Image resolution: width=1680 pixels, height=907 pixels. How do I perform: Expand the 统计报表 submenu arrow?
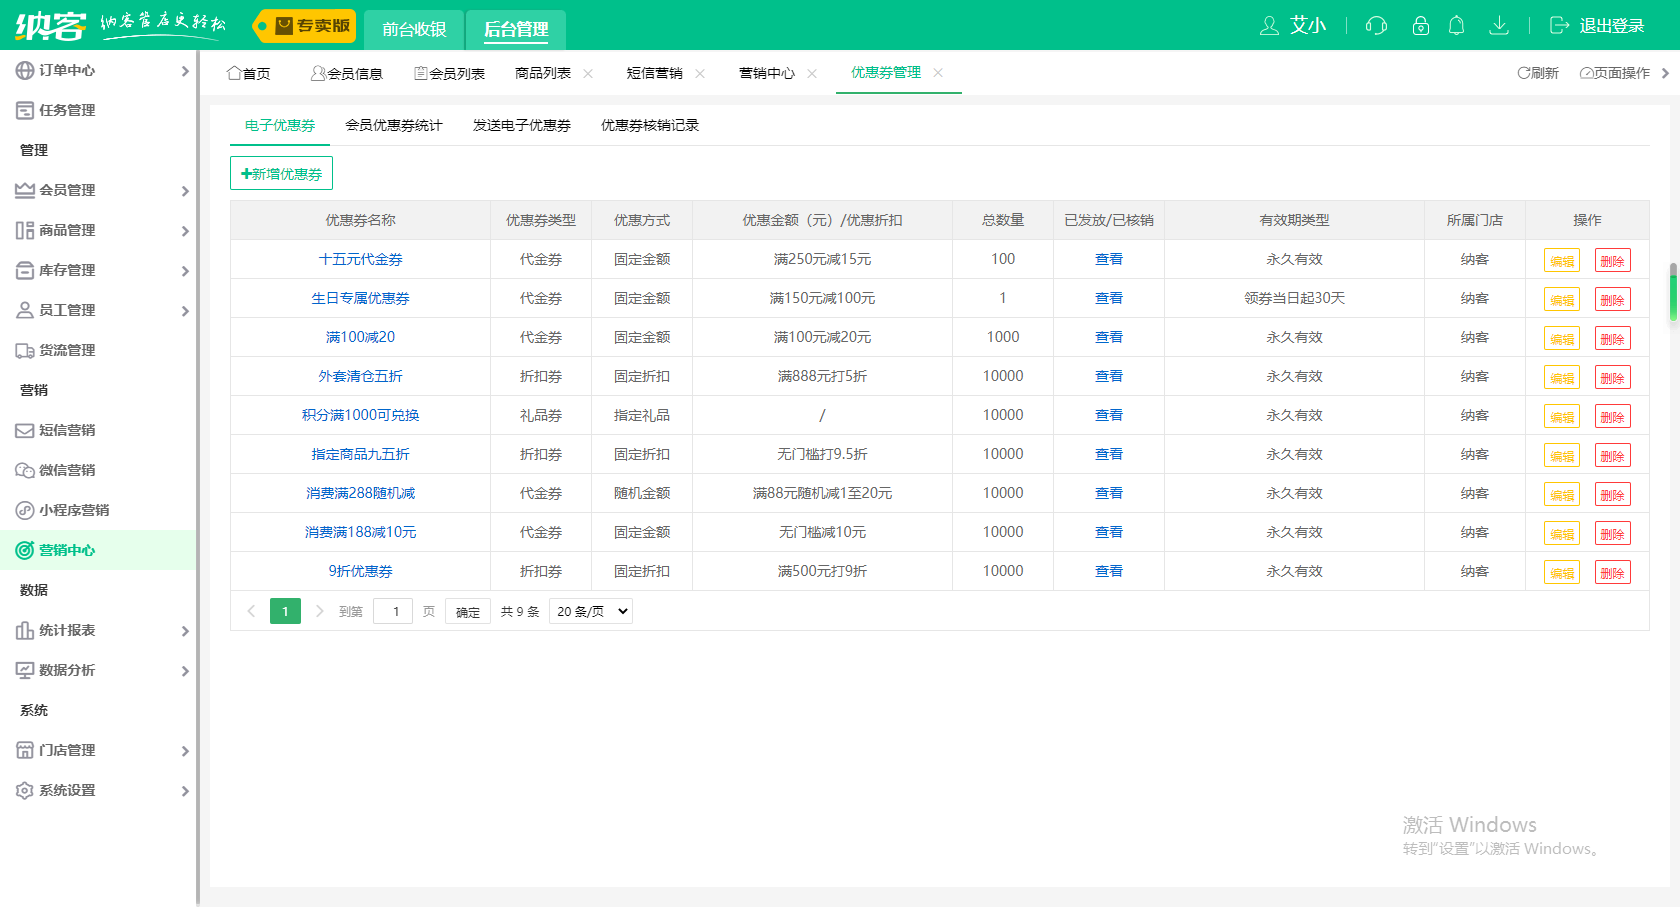tap(185, 631)
